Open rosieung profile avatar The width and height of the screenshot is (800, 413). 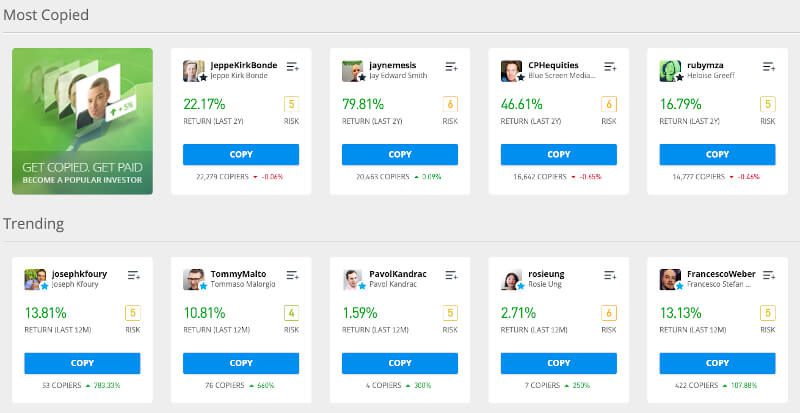coord(512,280)
